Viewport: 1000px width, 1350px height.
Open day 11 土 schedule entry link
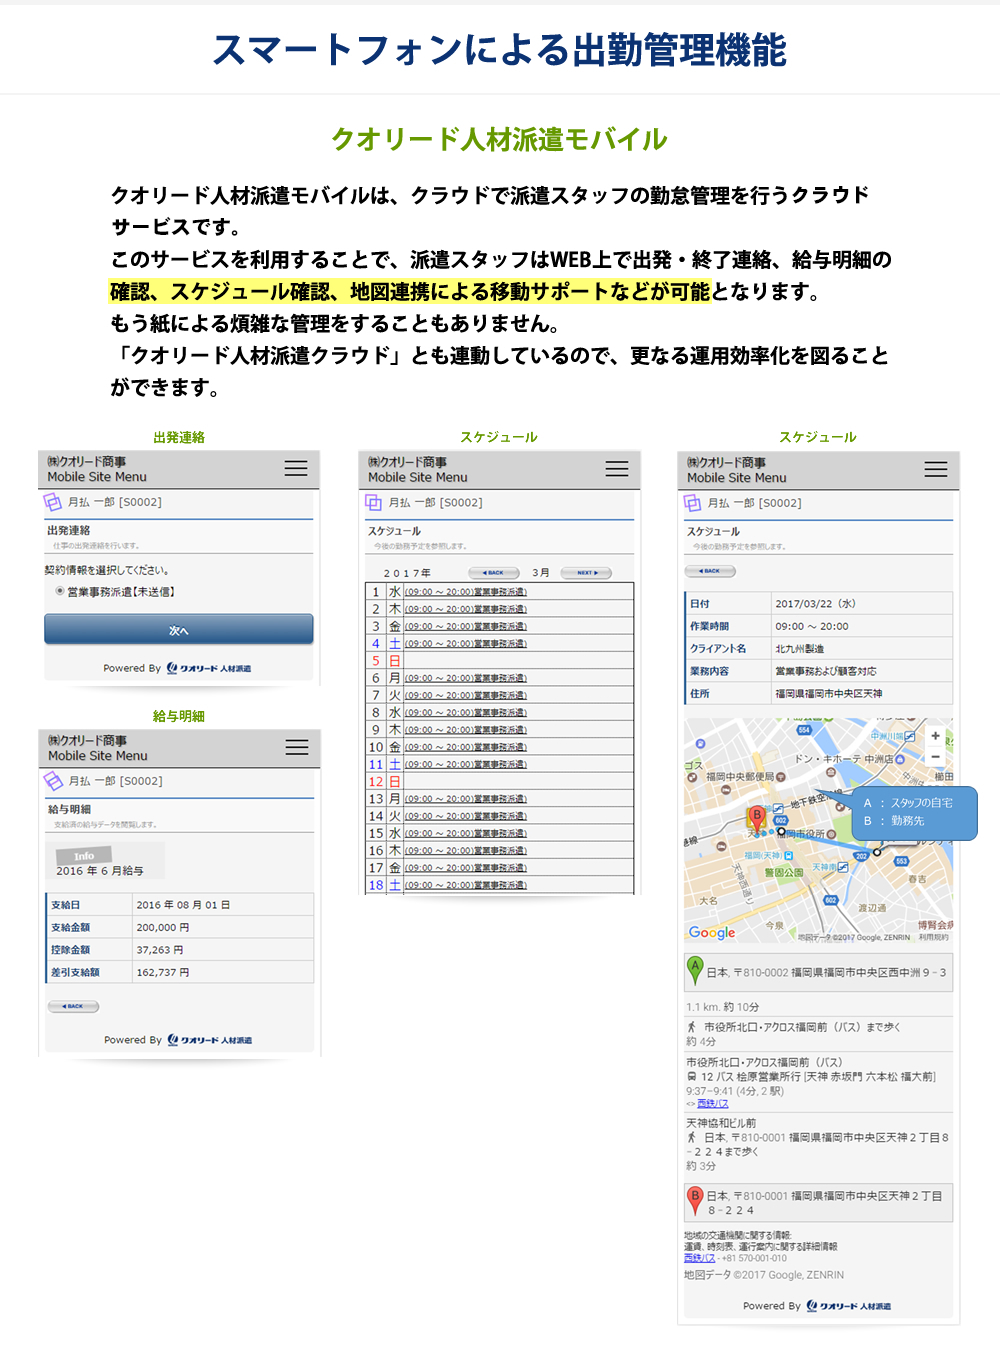click(x=465, y=764)
